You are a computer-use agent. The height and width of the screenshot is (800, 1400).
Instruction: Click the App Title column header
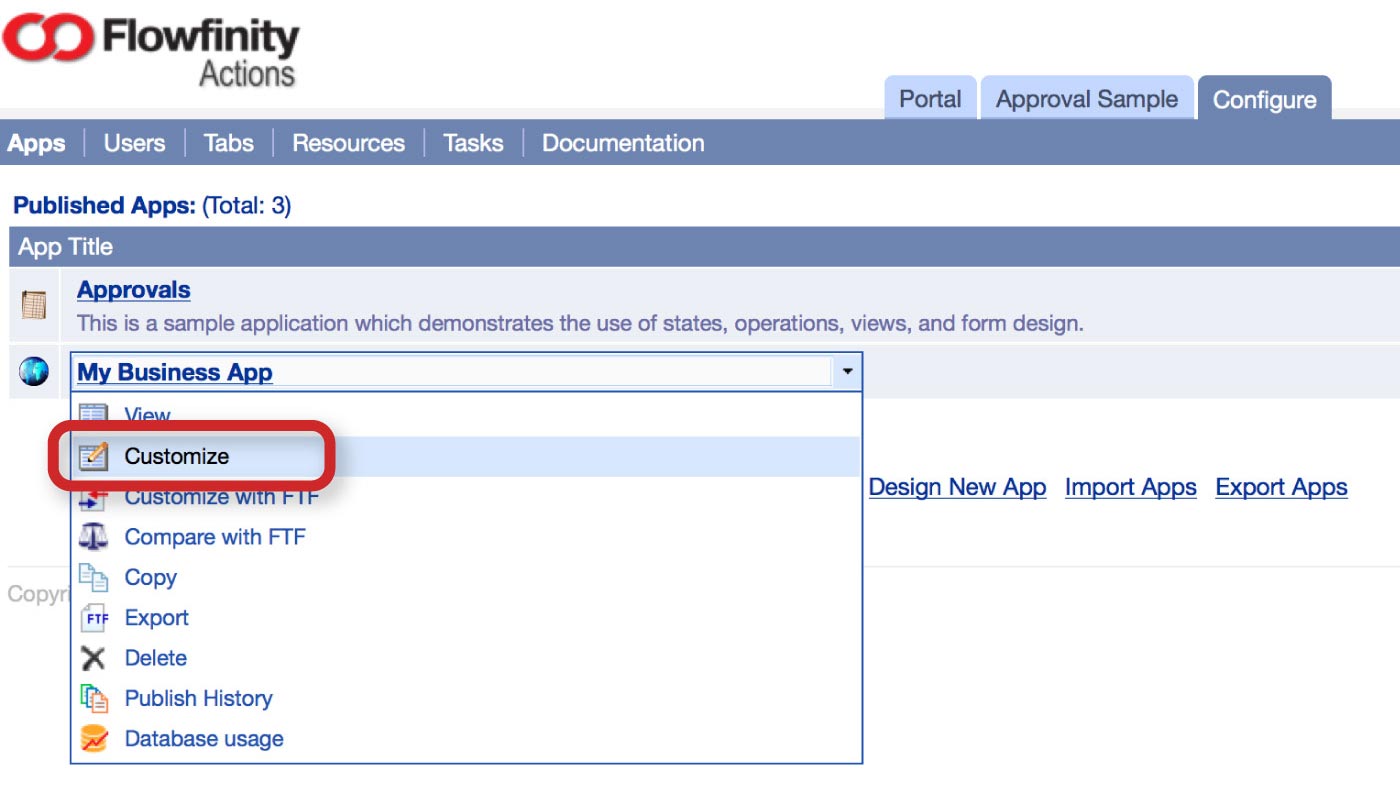click(66, 247)
